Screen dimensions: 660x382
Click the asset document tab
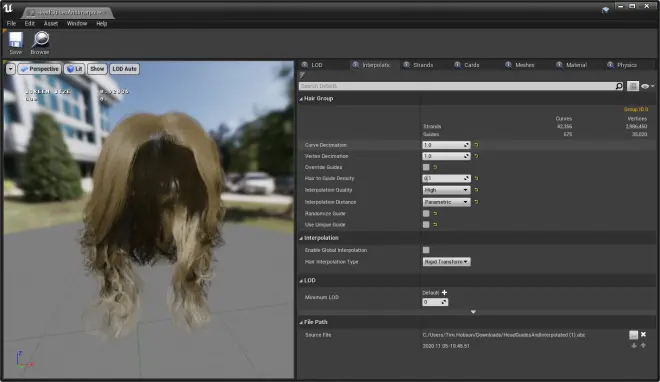[67, 13]
